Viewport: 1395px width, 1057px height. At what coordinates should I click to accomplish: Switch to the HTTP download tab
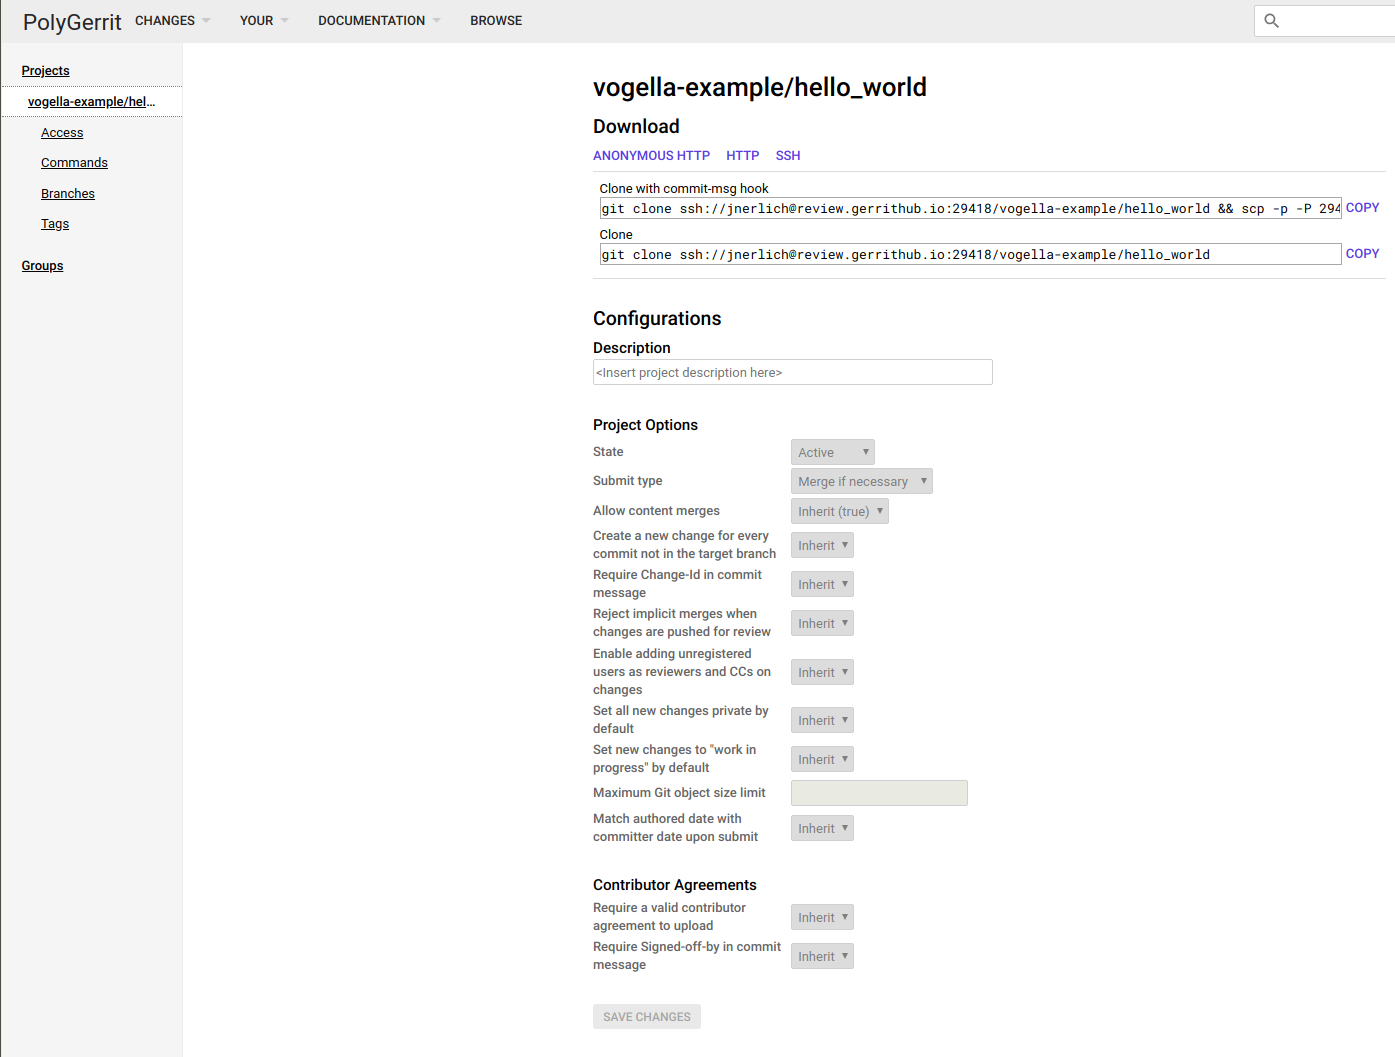point(742,156)
